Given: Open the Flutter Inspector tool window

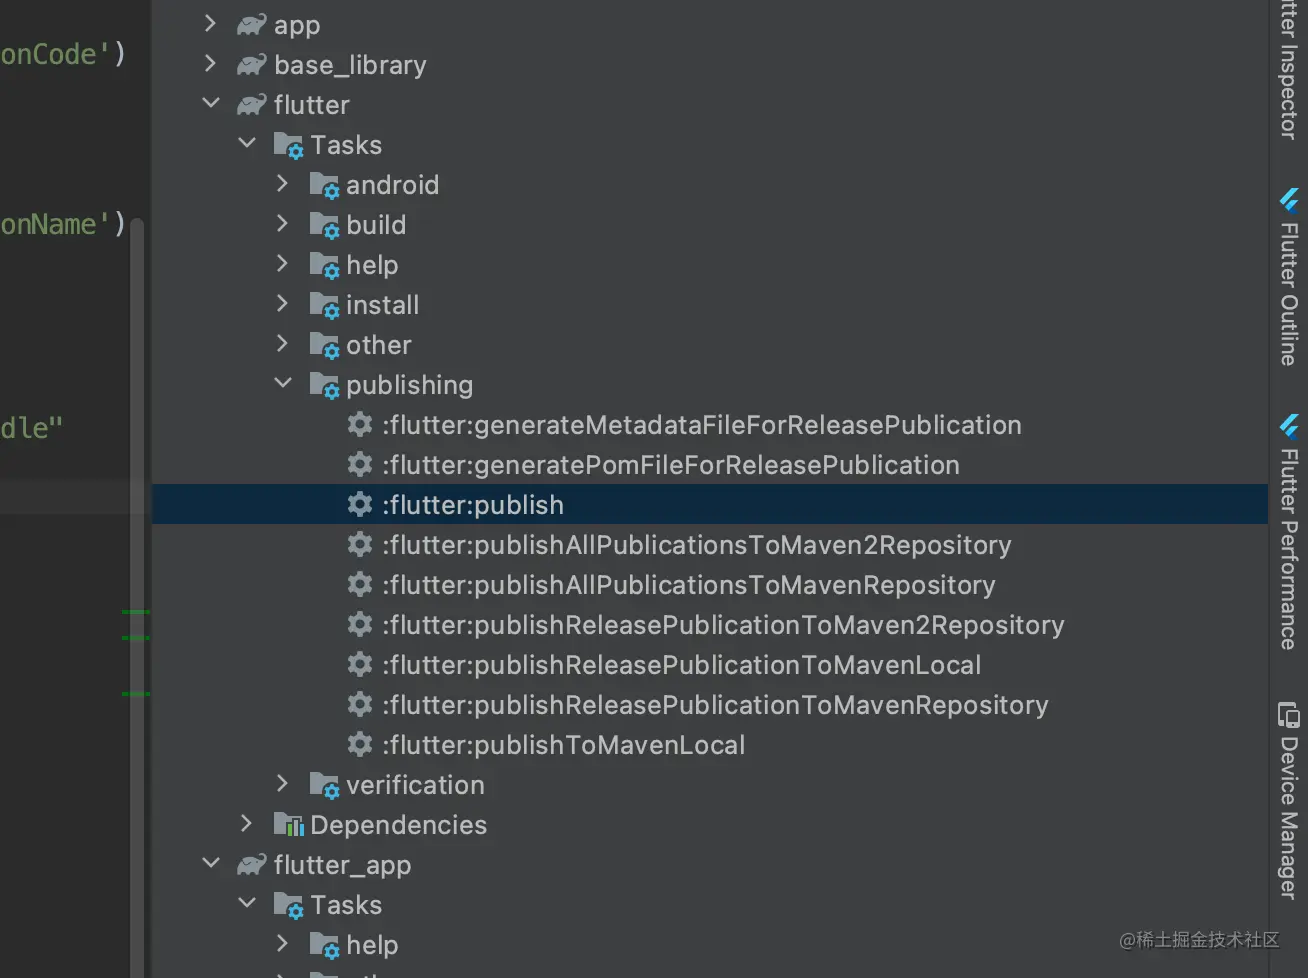Looking at the screenshot, I should (1289, 70).
